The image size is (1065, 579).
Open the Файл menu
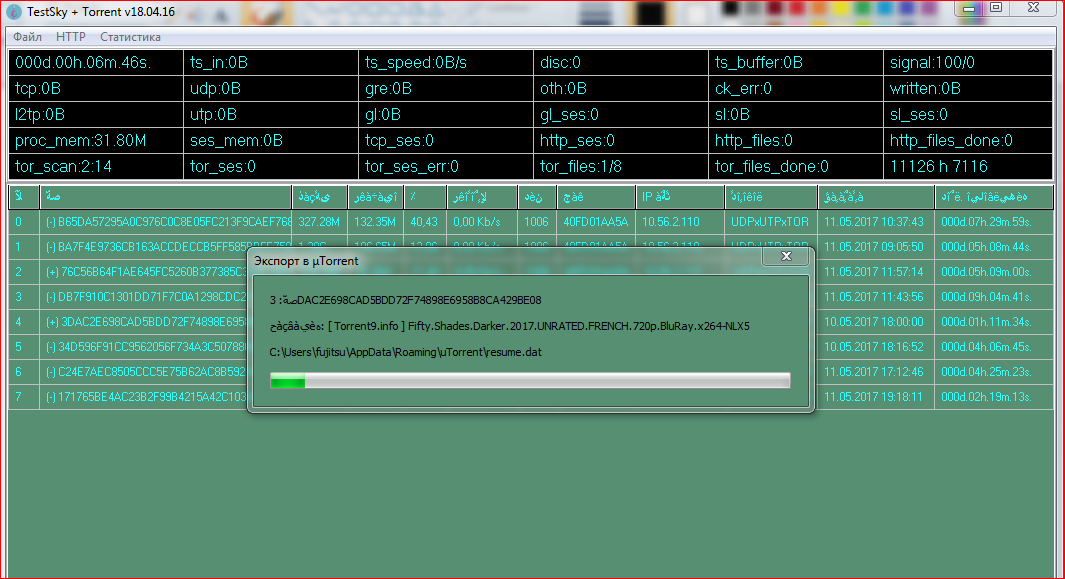(x=28, y=37)
